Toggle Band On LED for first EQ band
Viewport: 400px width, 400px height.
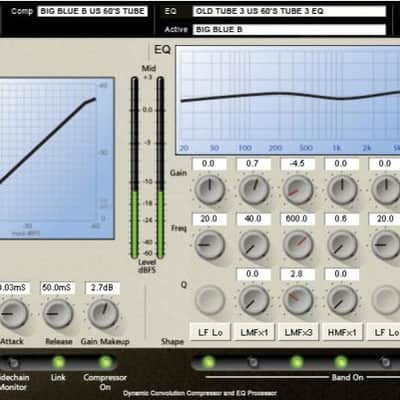208,362
